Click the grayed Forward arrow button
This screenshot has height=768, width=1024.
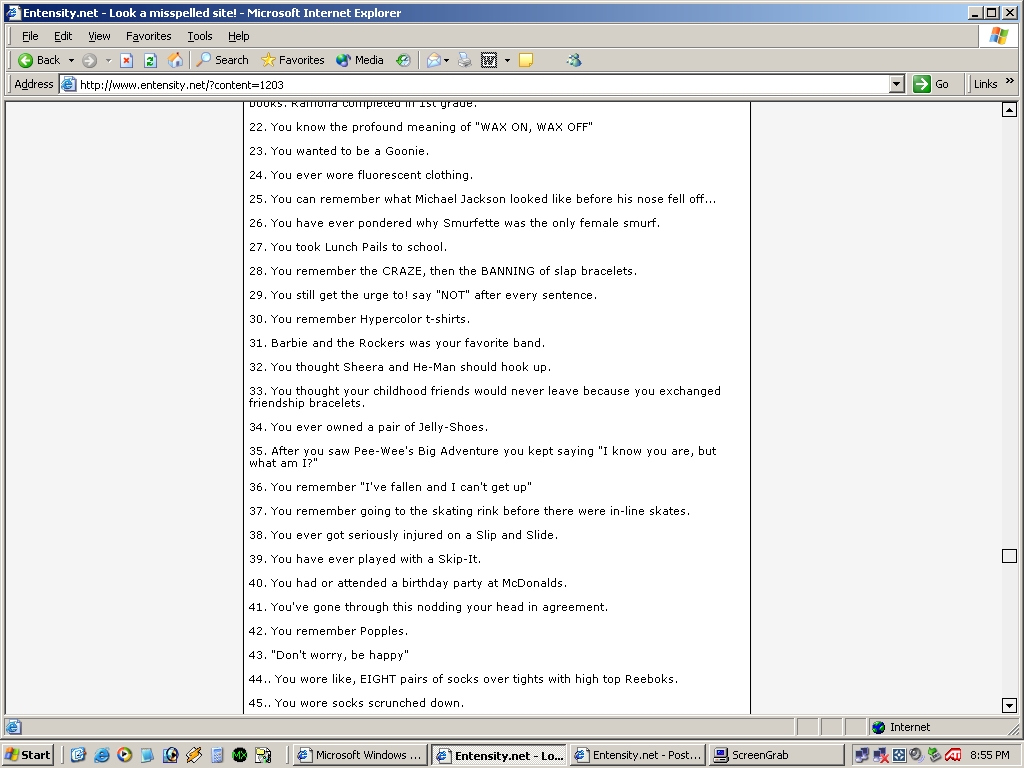click(x=89, y=61)
